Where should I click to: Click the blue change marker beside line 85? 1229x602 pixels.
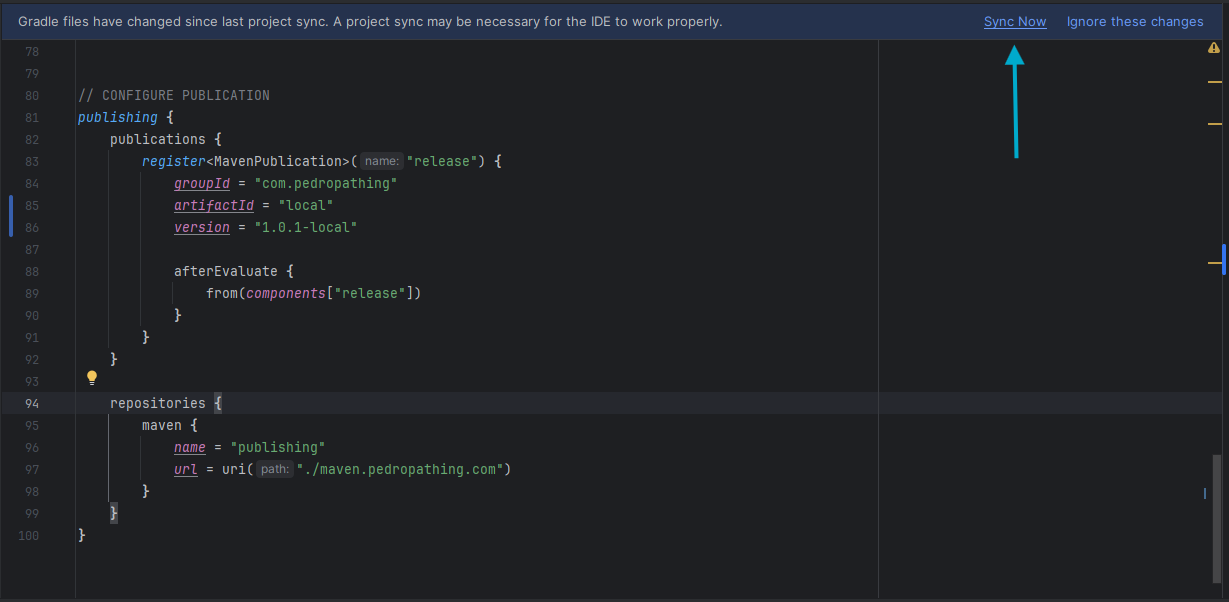[11, 216]
